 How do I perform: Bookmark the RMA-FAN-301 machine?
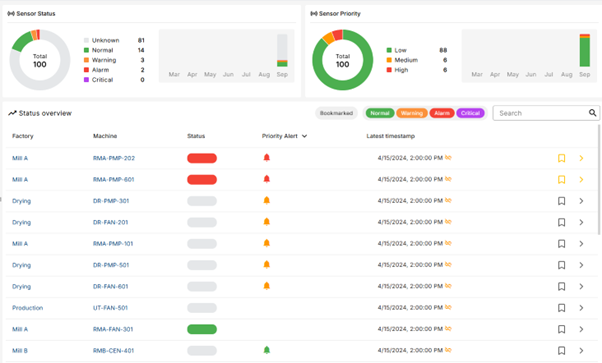tap(561, 329)
